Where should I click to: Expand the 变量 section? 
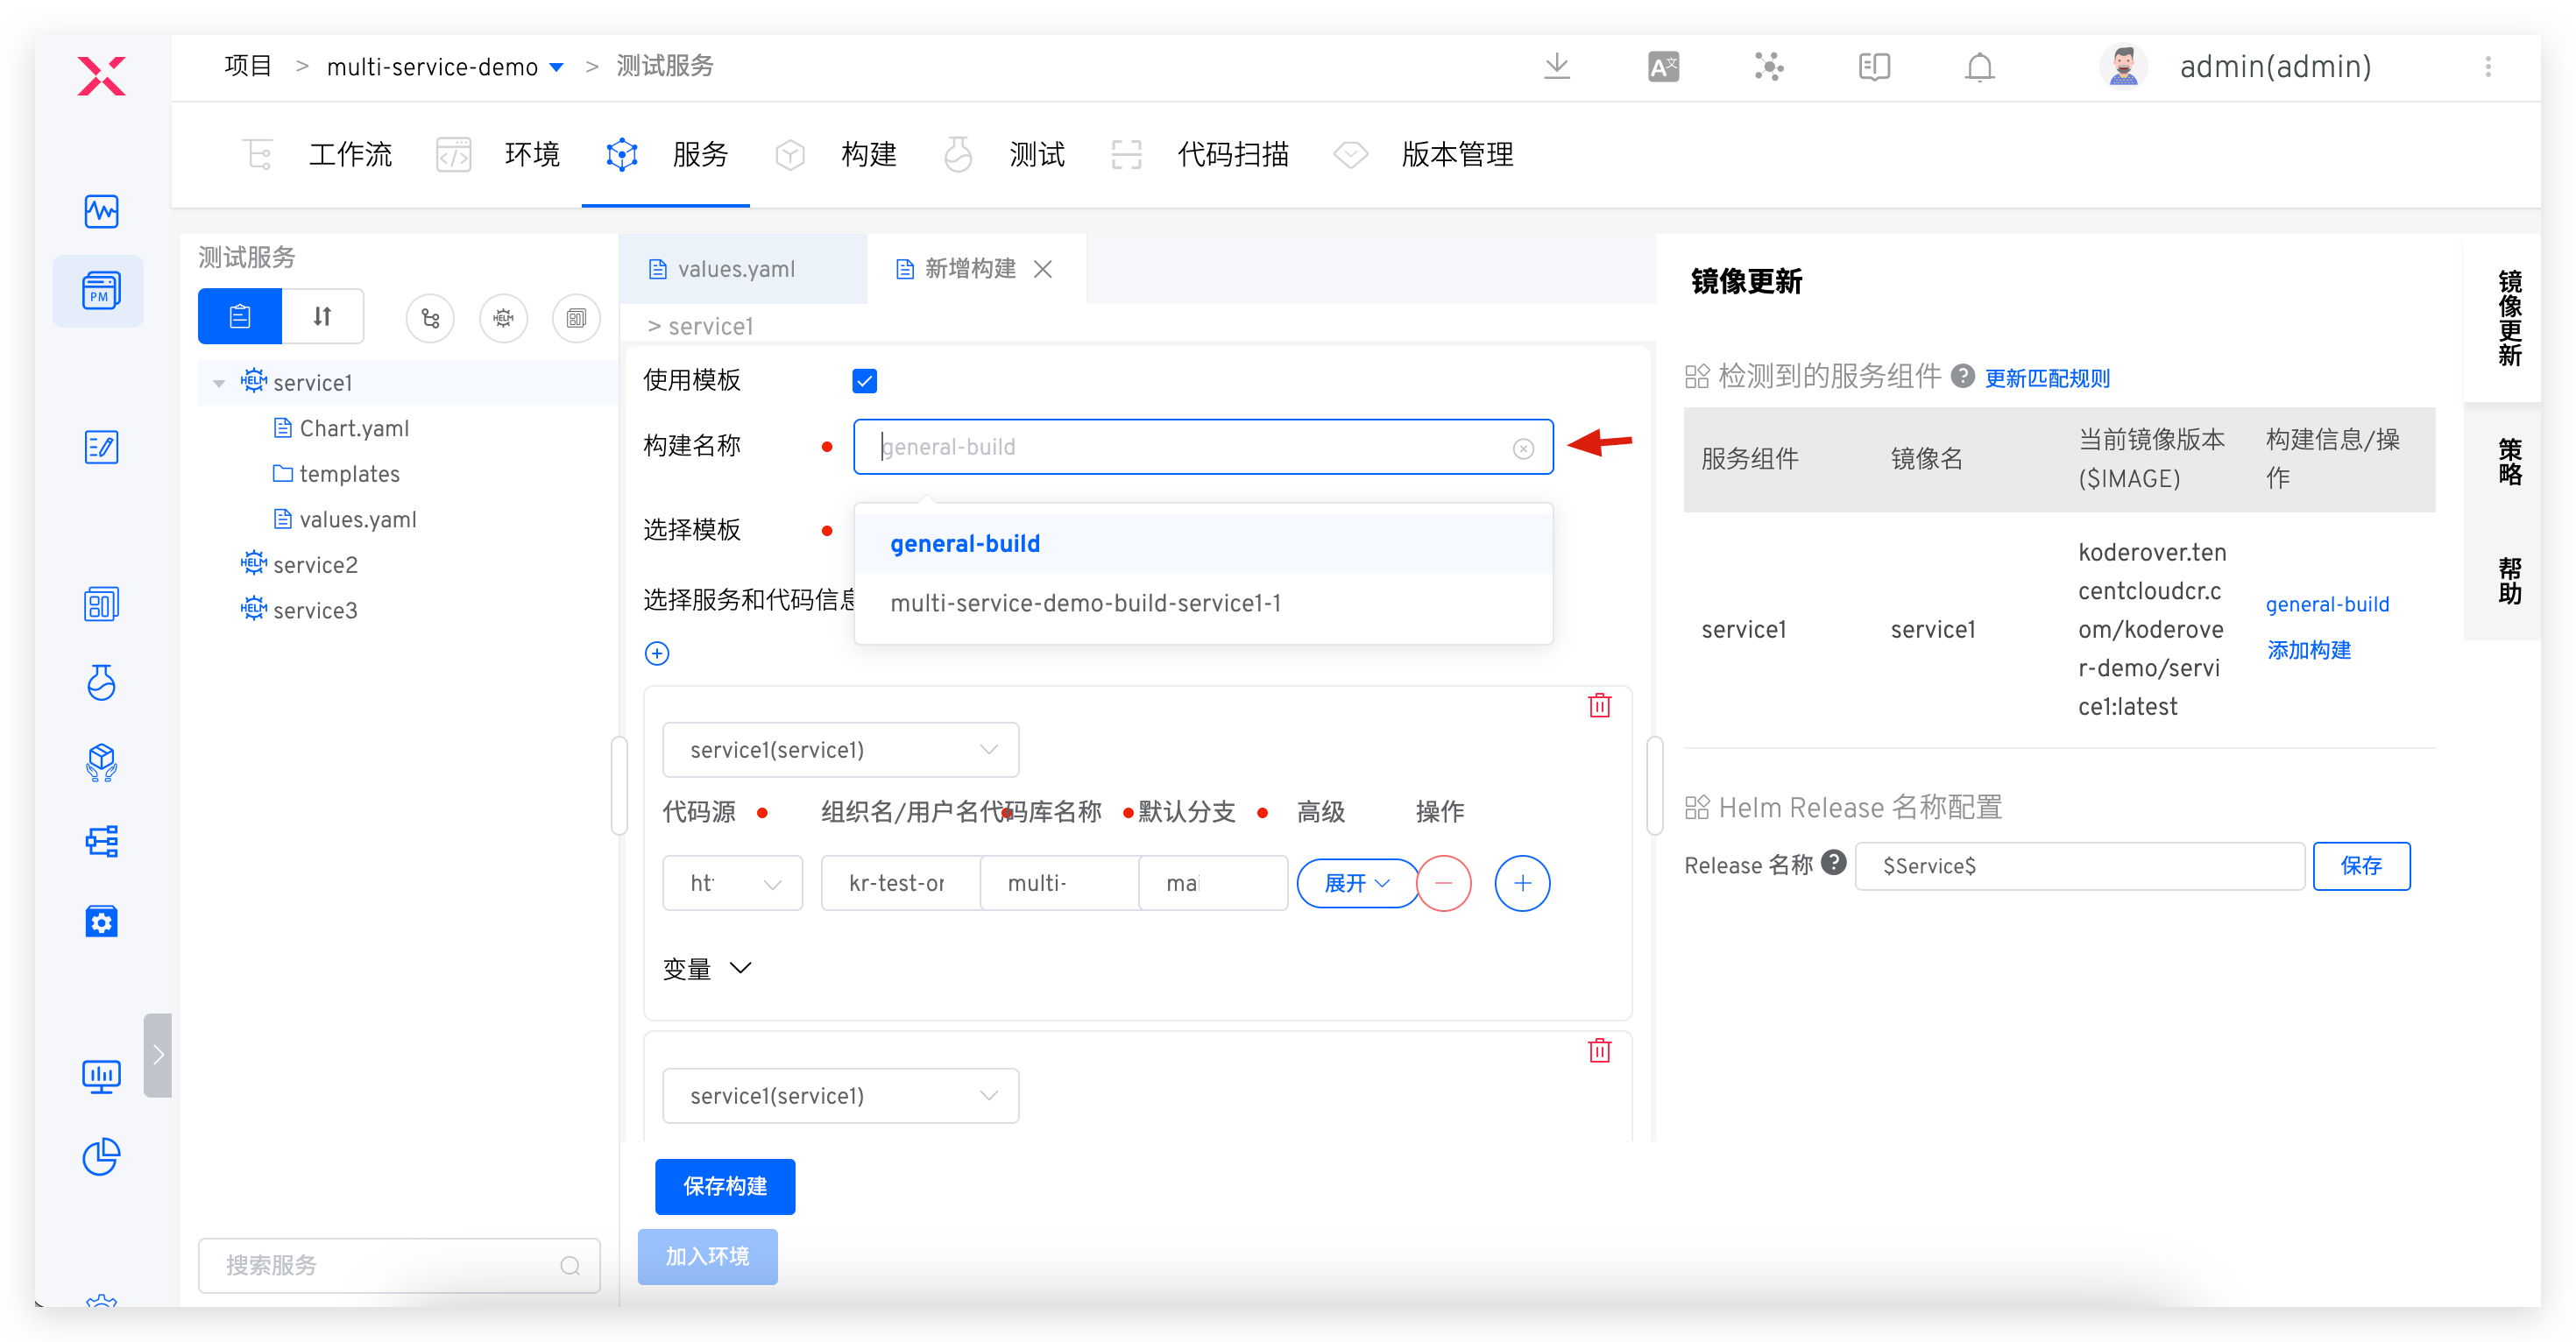(x=706, y=968)
